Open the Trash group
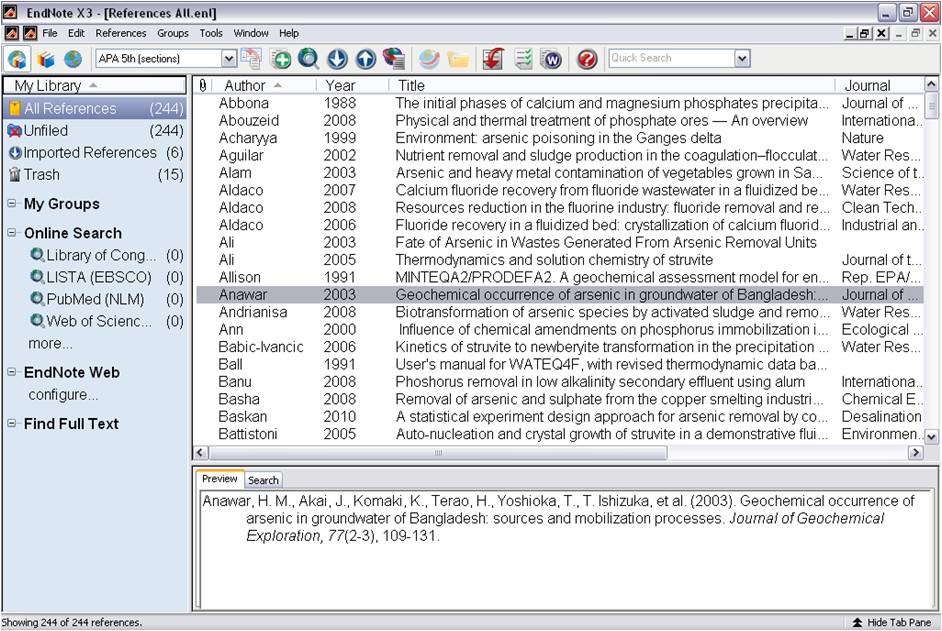This screenshot has height=631, width=942. point(94,174)
